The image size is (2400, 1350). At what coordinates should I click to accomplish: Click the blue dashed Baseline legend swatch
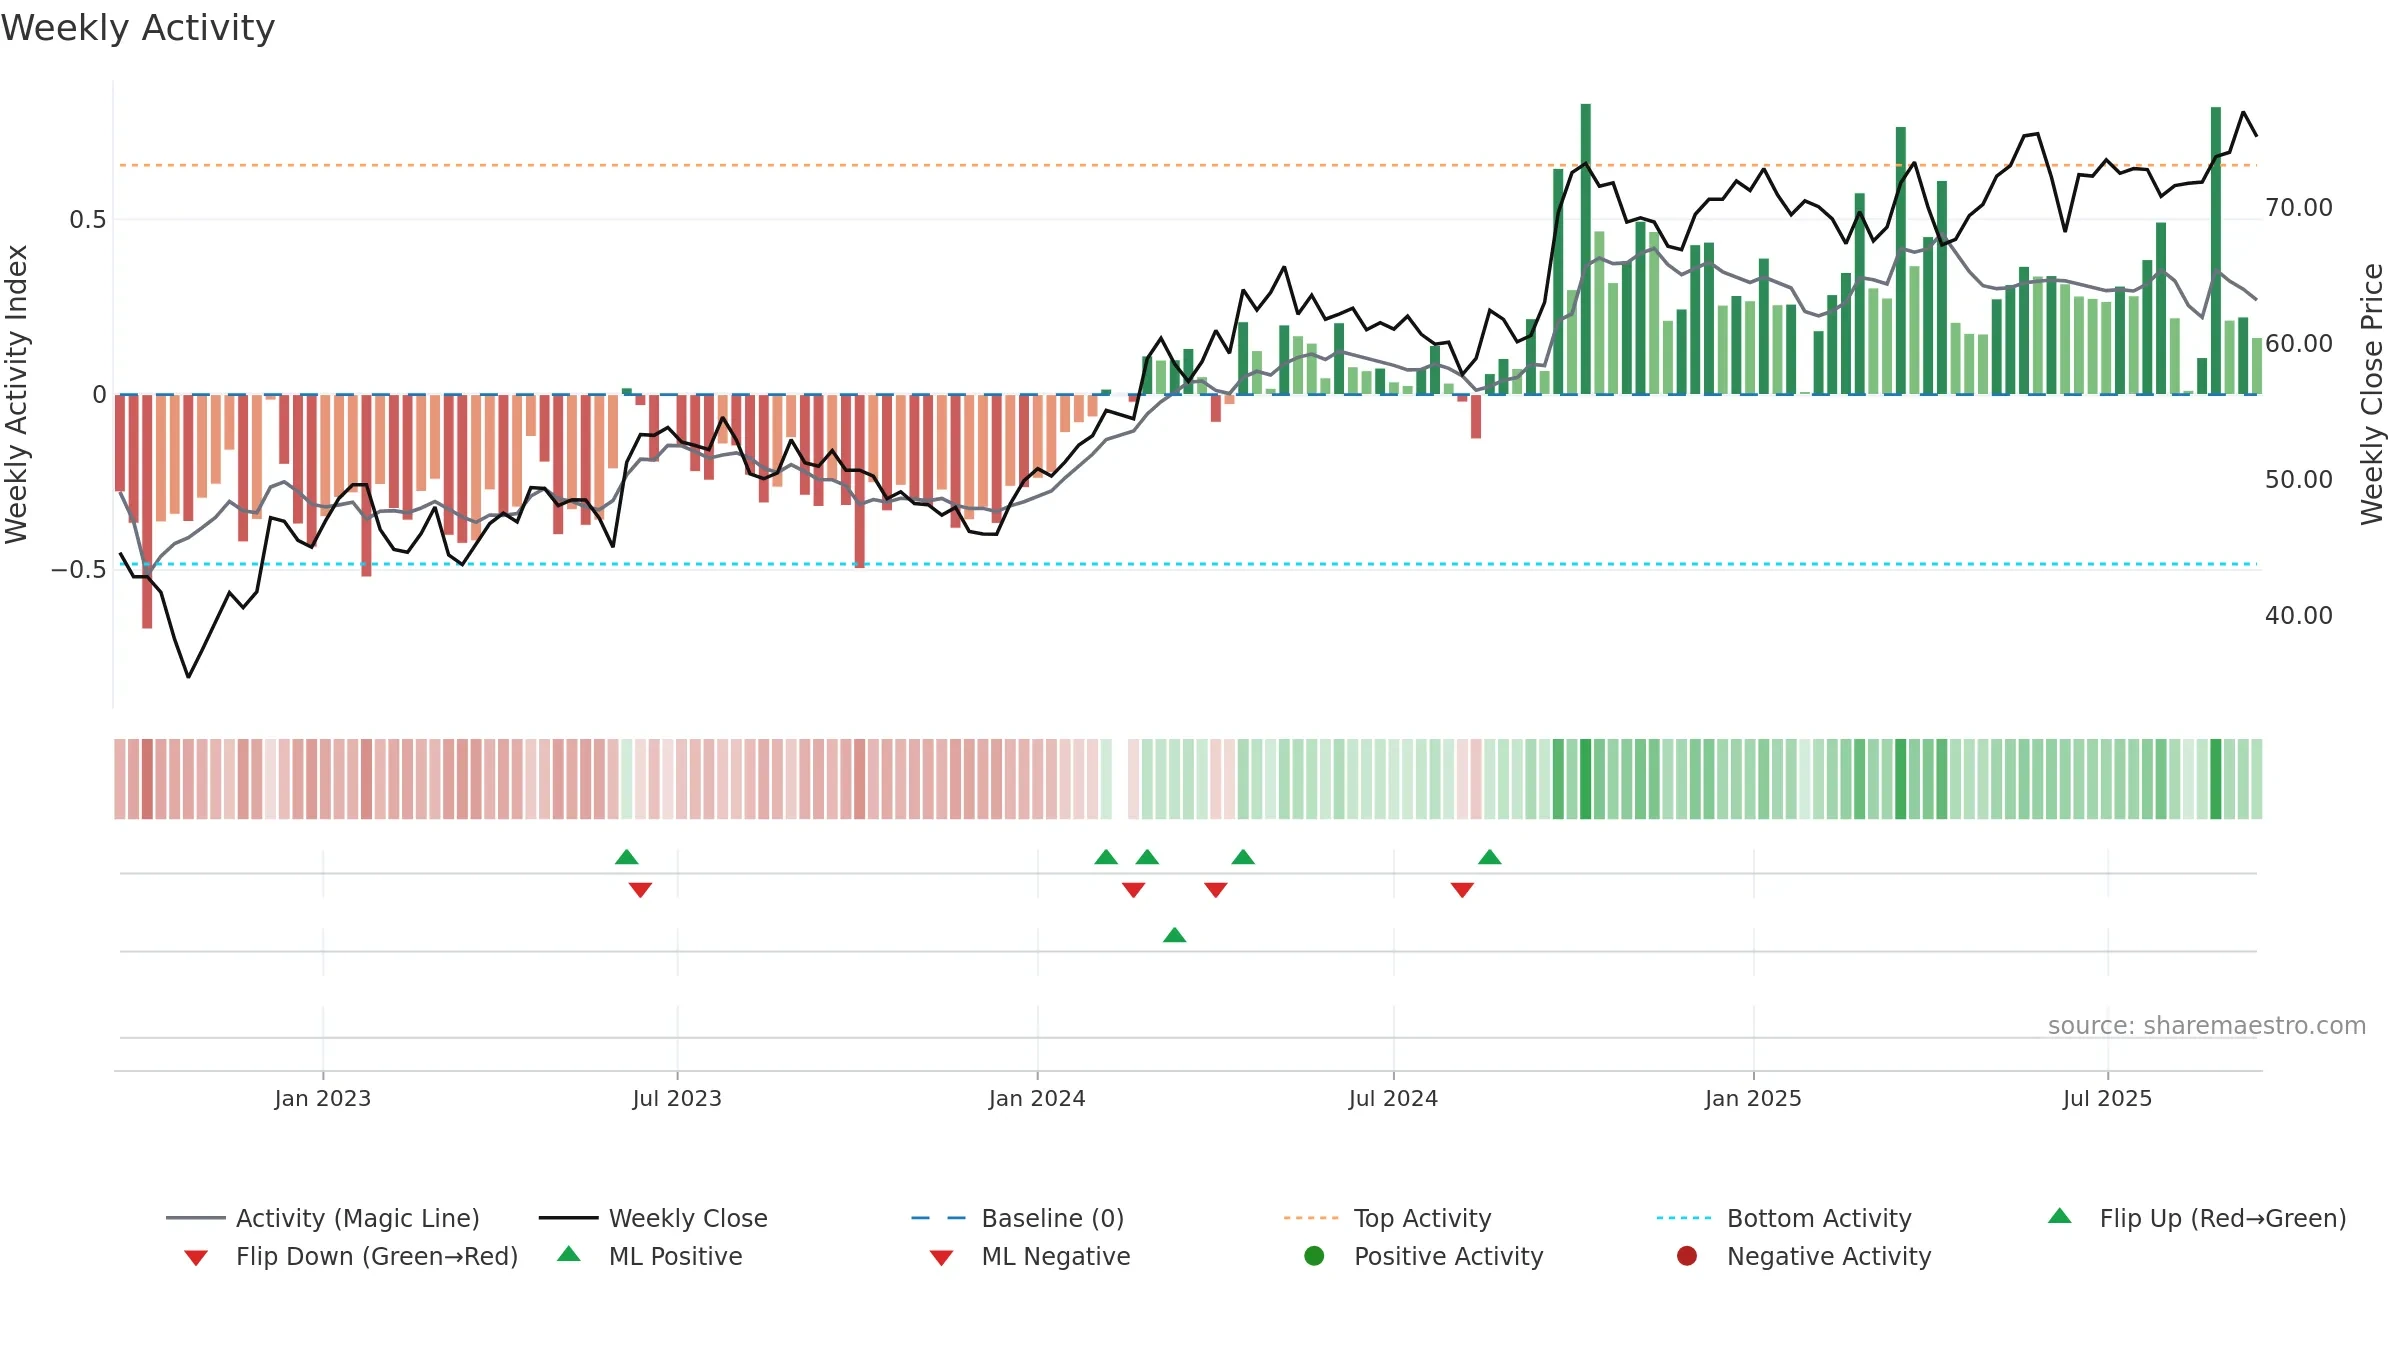tap(941, 1218)
